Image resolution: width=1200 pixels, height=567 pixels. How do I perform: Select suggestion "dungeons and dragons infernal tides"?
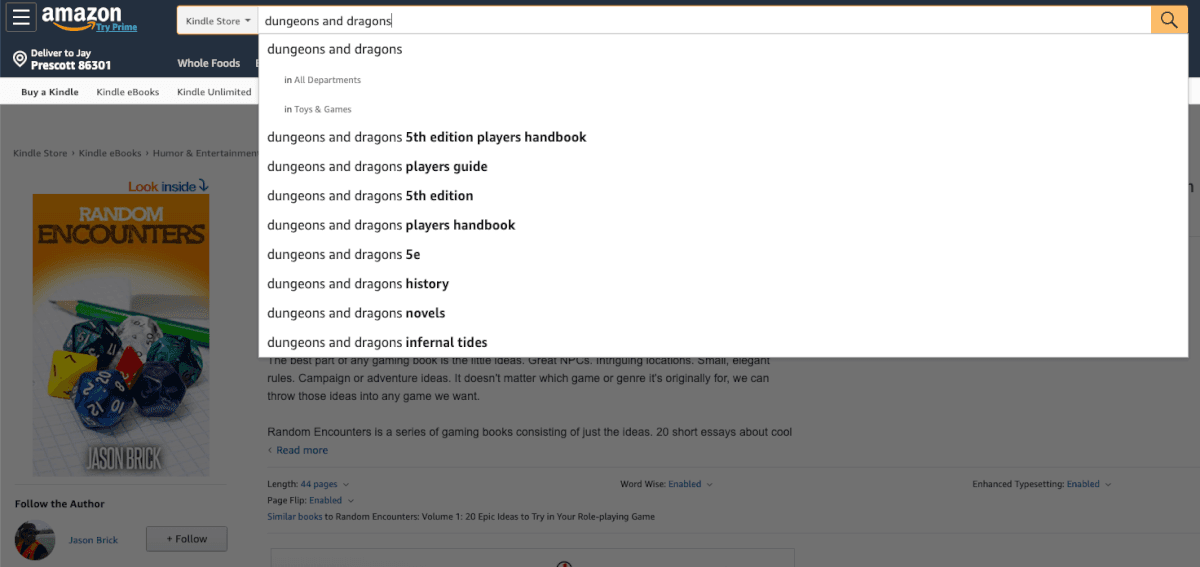(x=722, y=342)
